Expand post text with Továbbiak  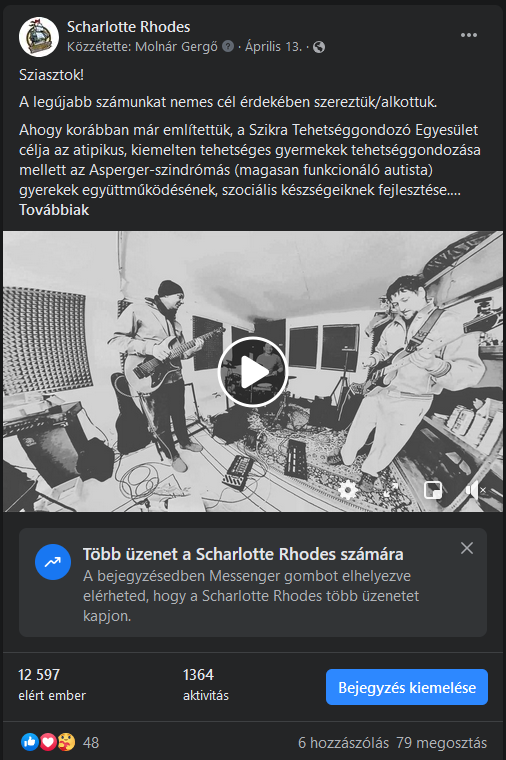(54, 210)
